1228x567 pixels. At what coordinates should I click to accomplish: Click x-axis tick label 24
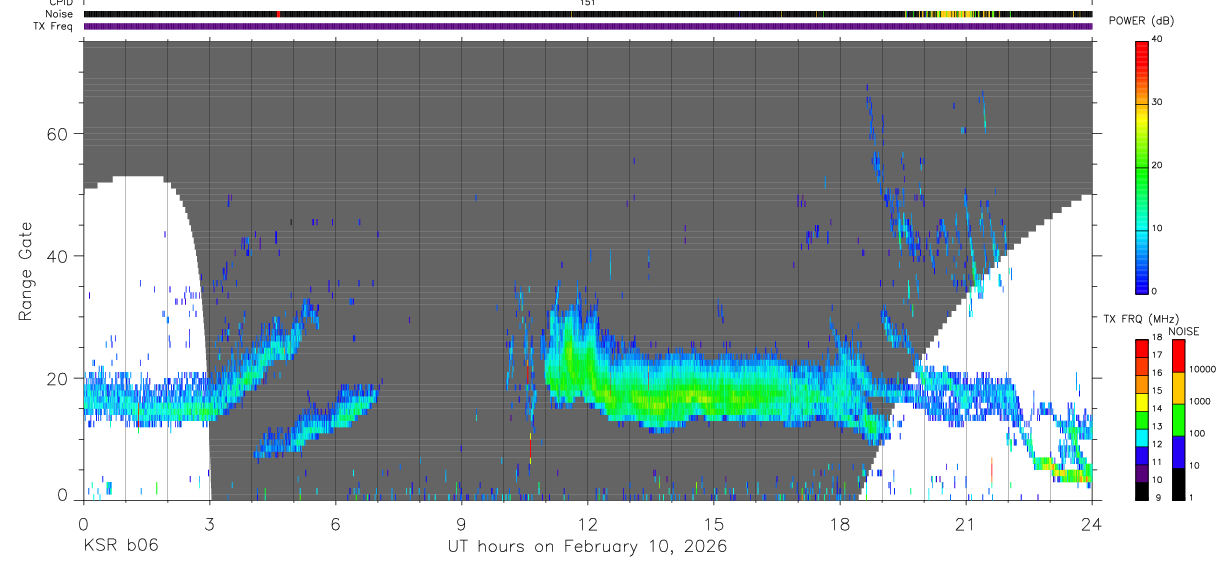(1092, 523)
